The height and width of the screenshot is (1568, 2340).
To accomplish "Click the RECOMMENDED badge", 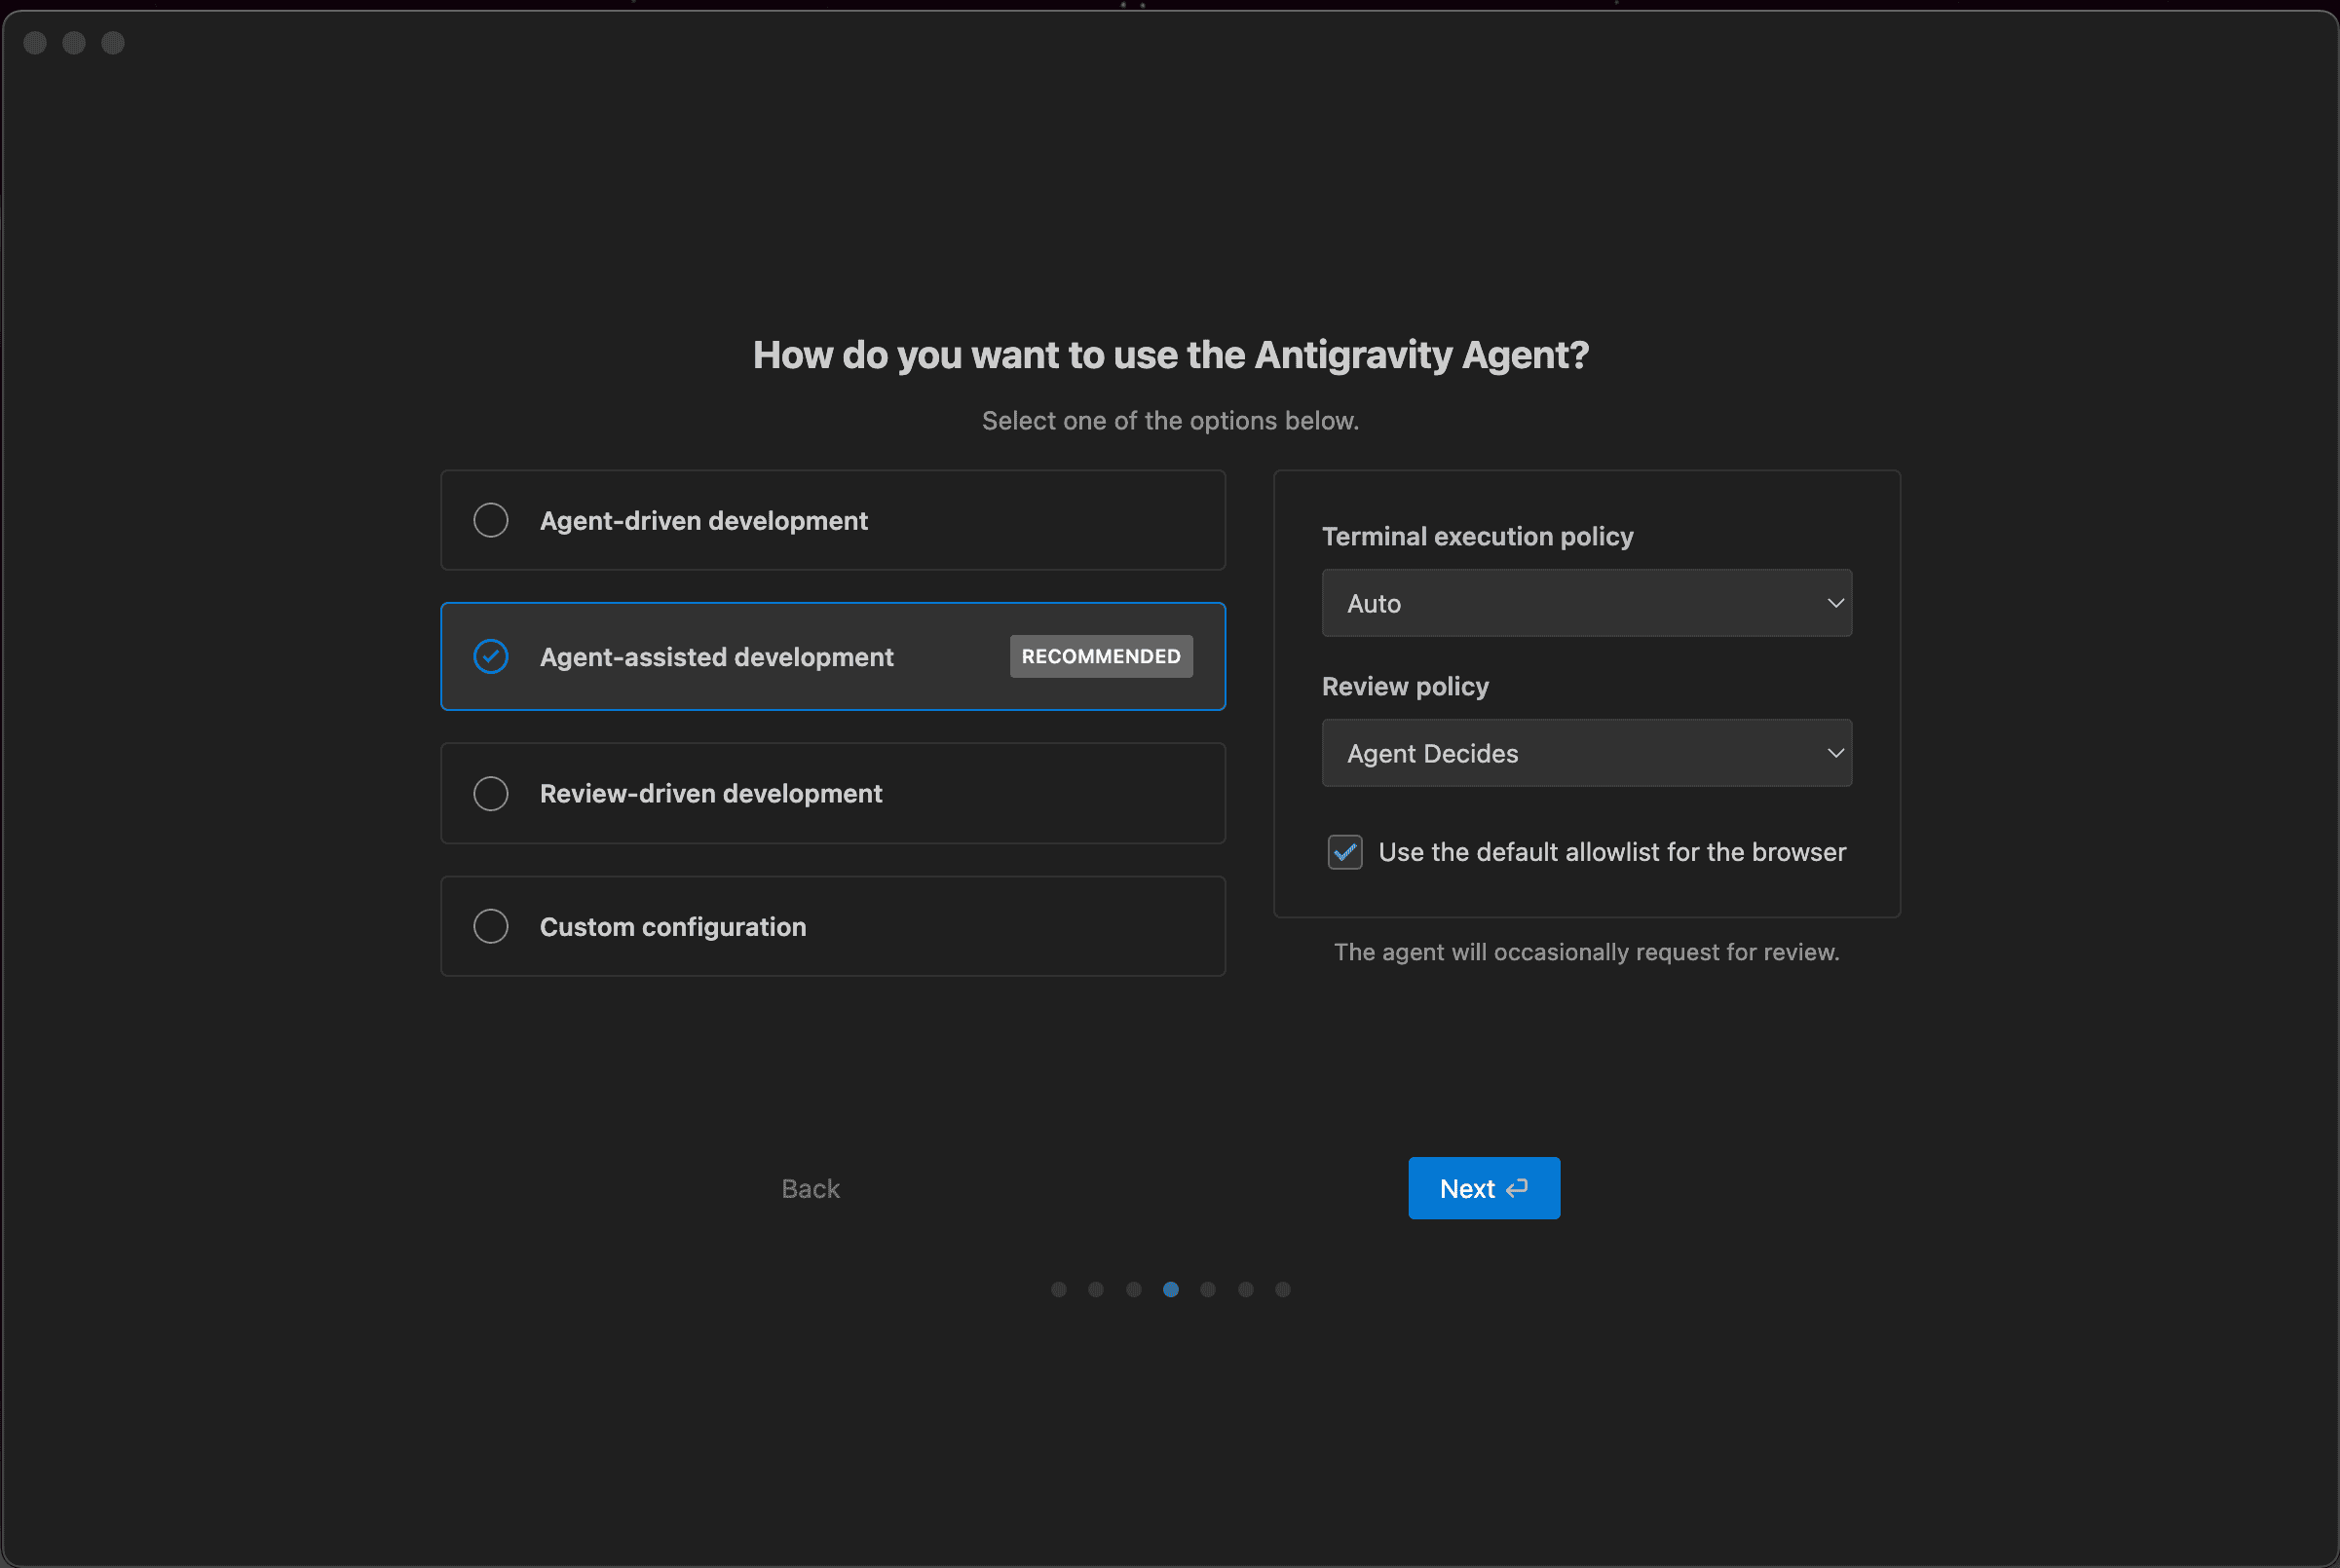I will (x=1100, y=656).
